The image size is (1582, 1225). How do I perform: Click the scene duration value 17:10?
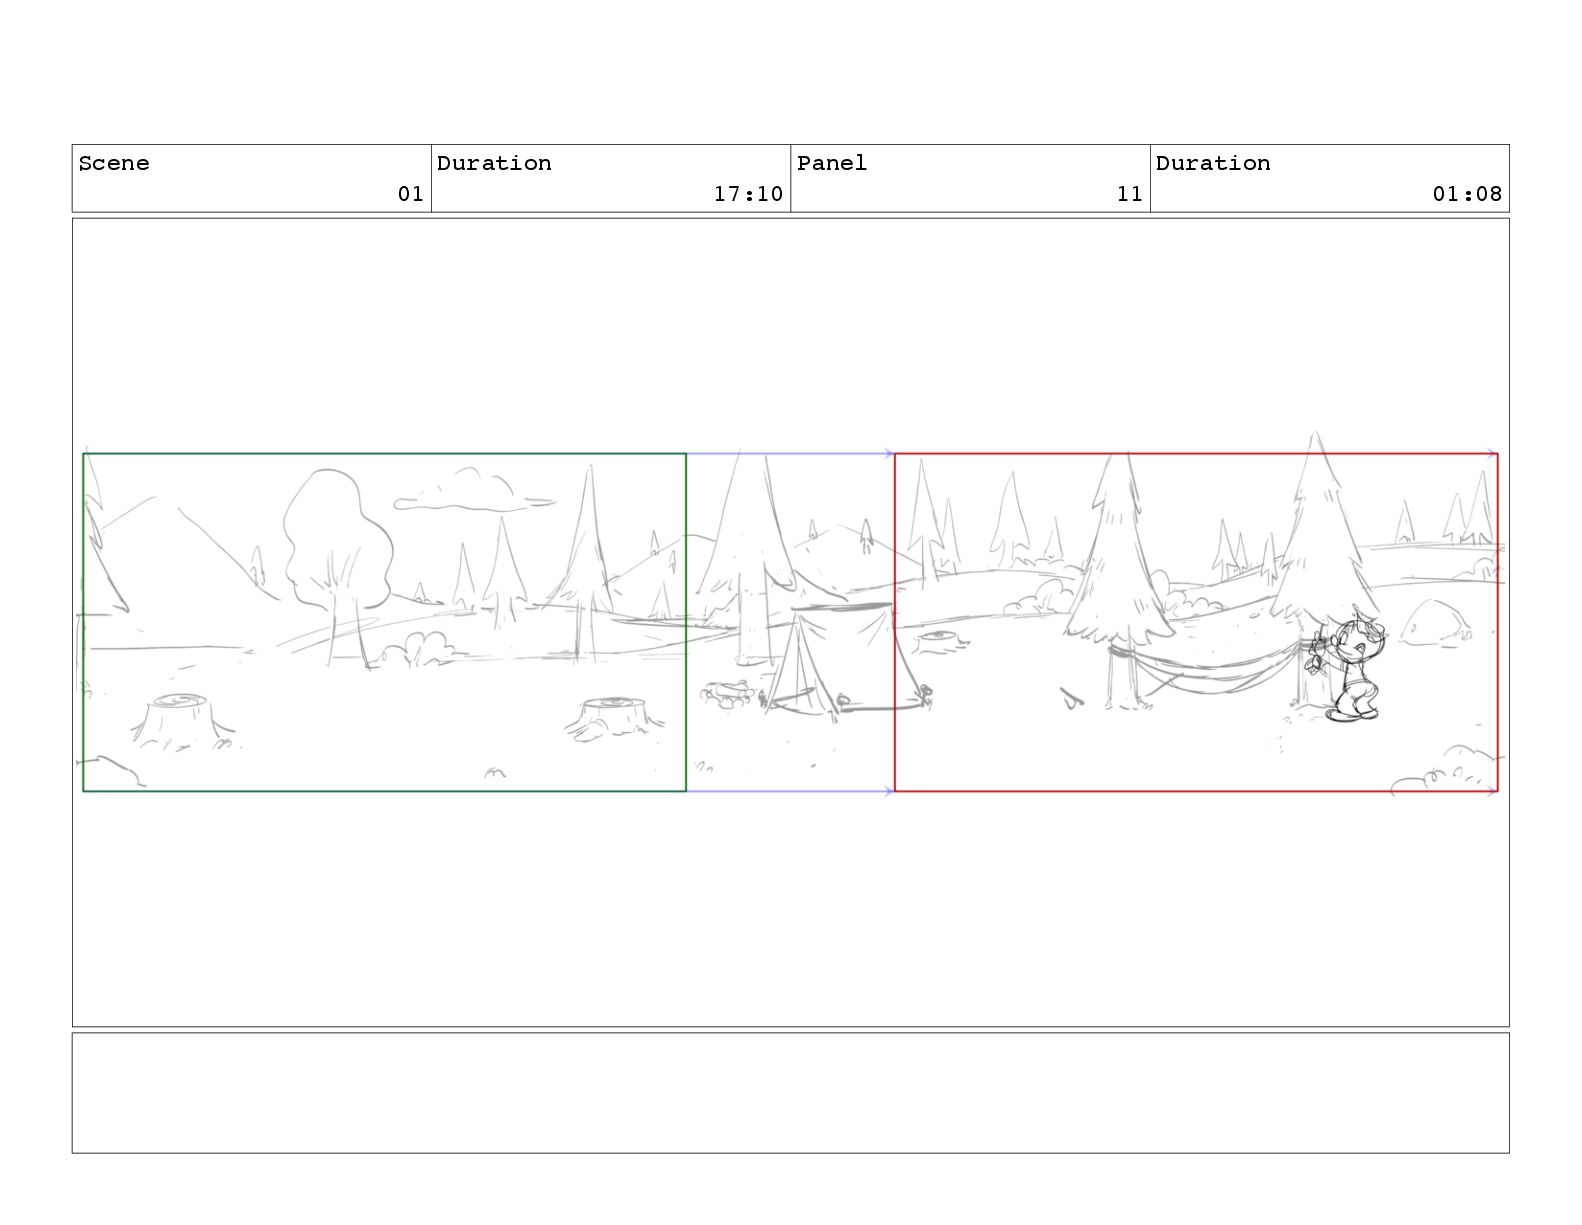748,194
